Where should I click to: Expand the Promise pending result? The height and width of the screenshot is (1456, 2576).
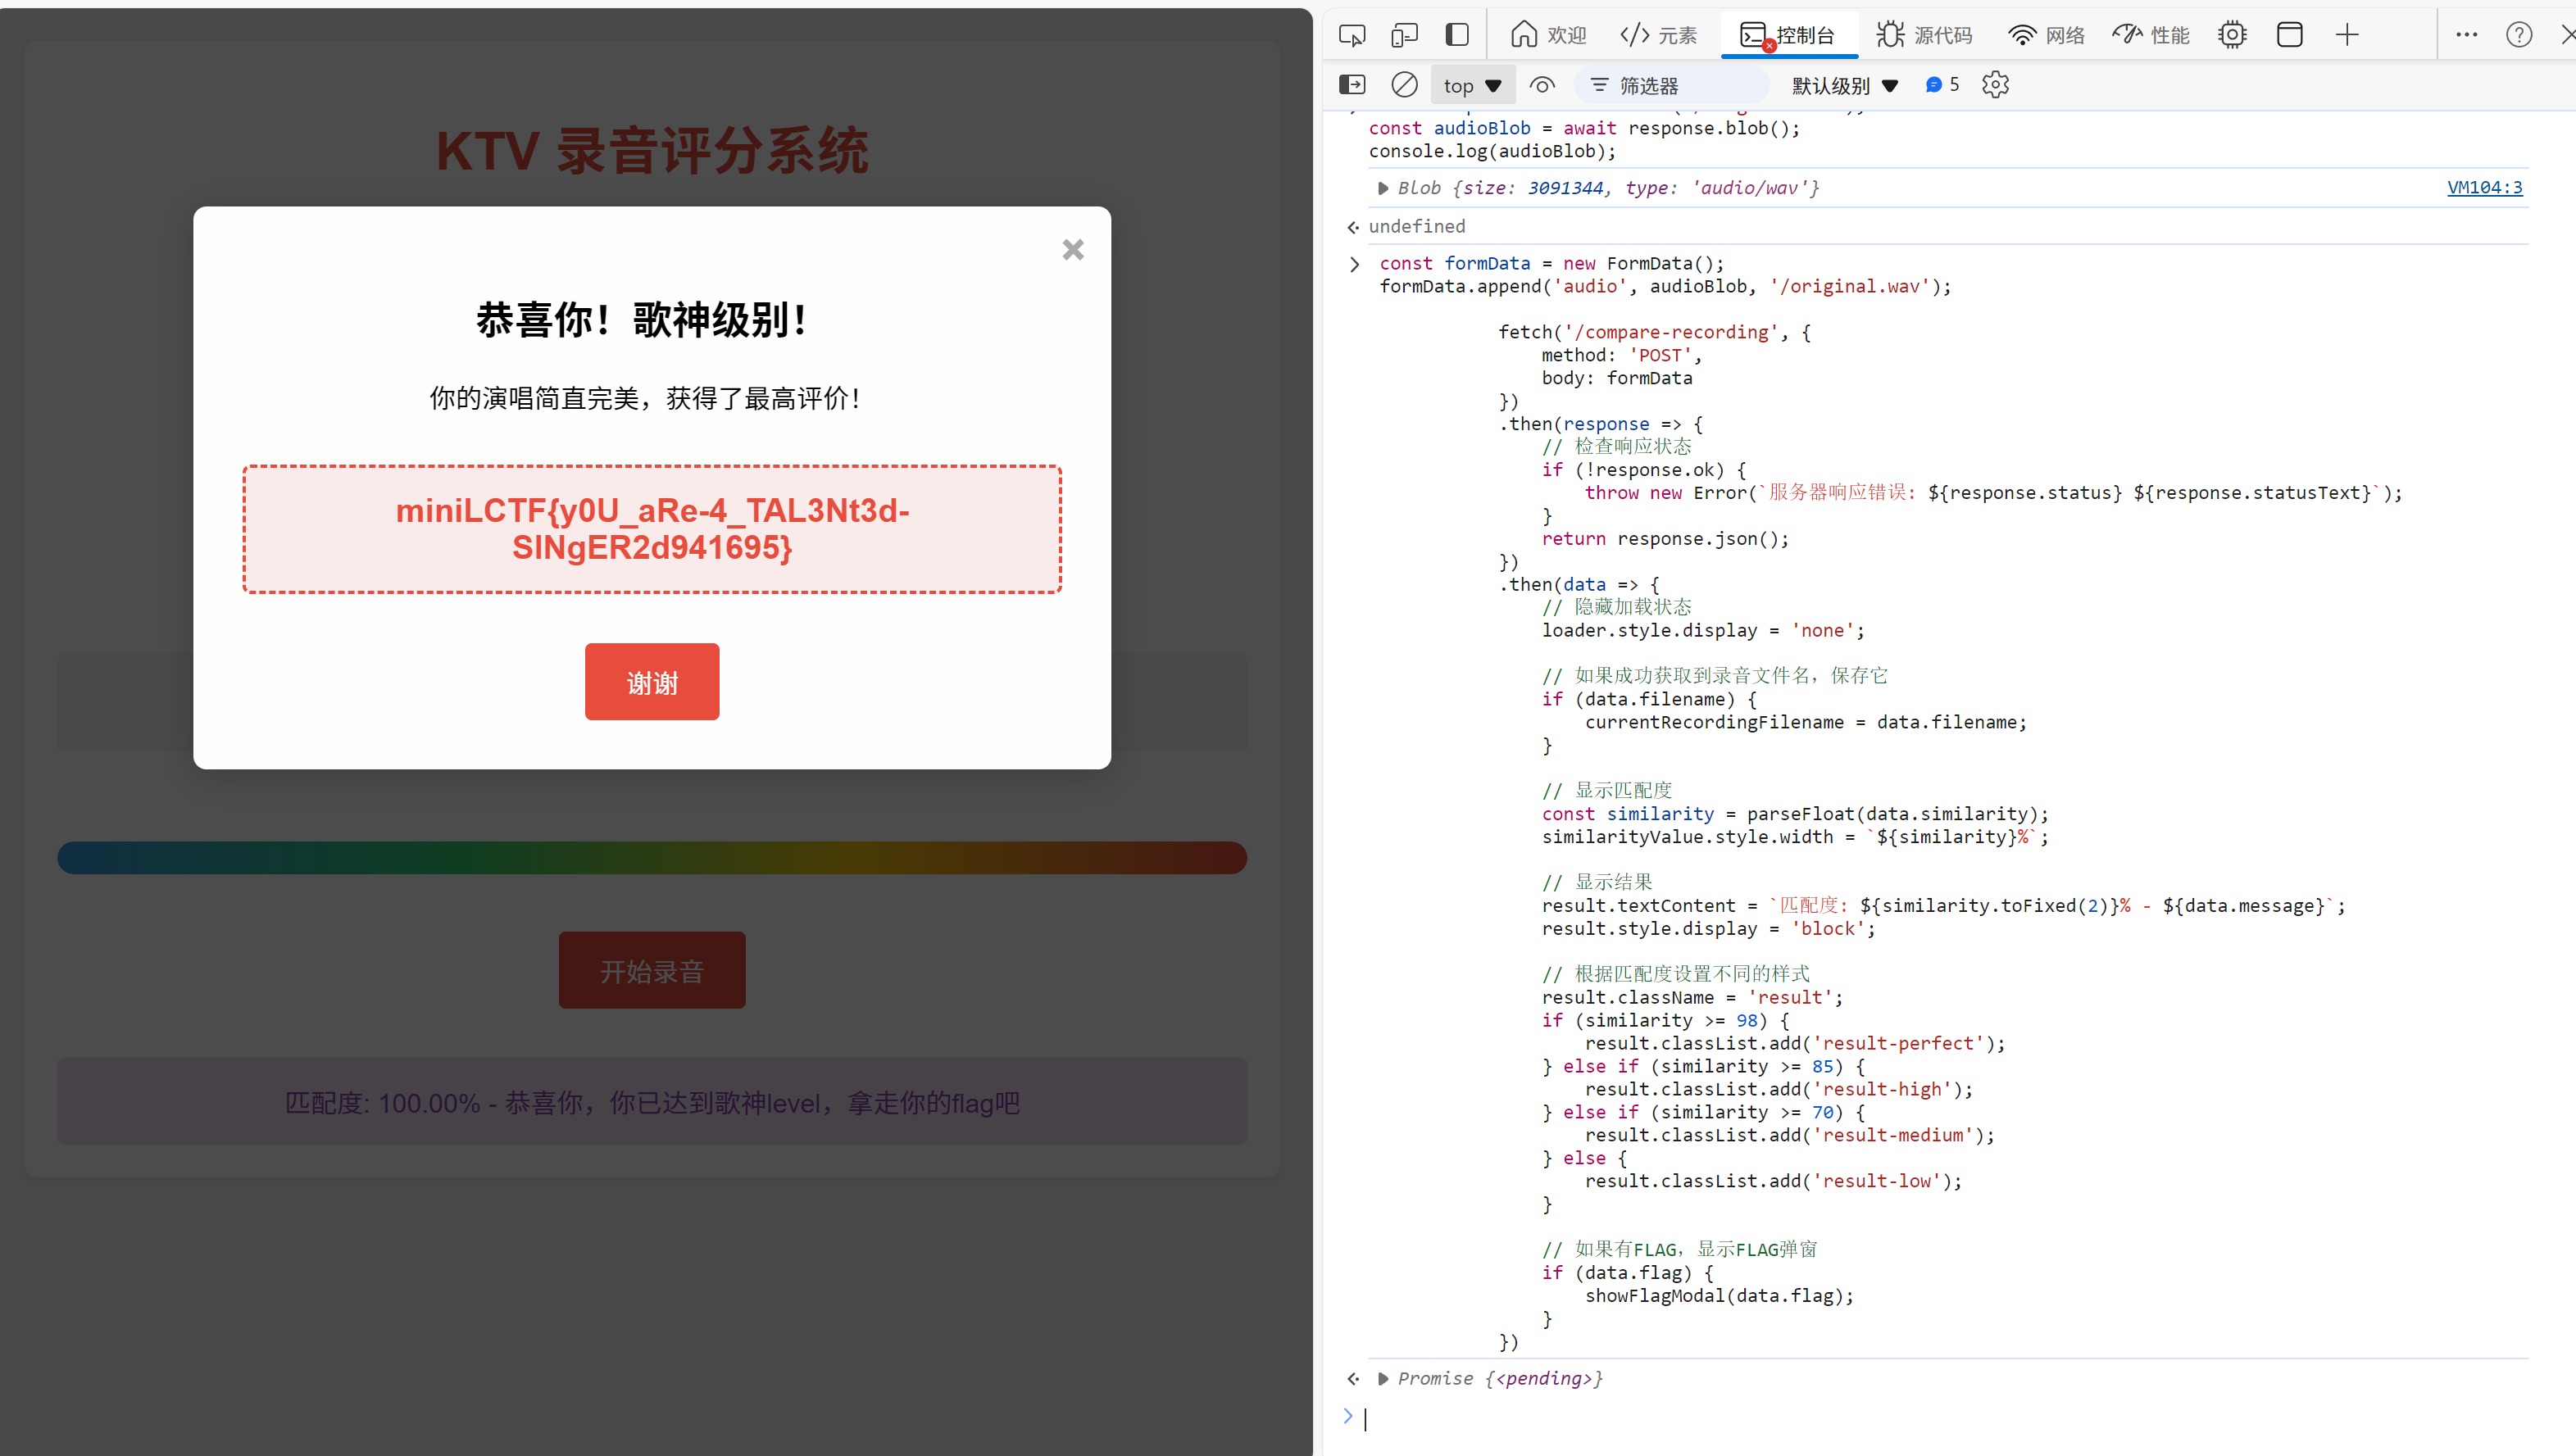coord(1382,1379)
